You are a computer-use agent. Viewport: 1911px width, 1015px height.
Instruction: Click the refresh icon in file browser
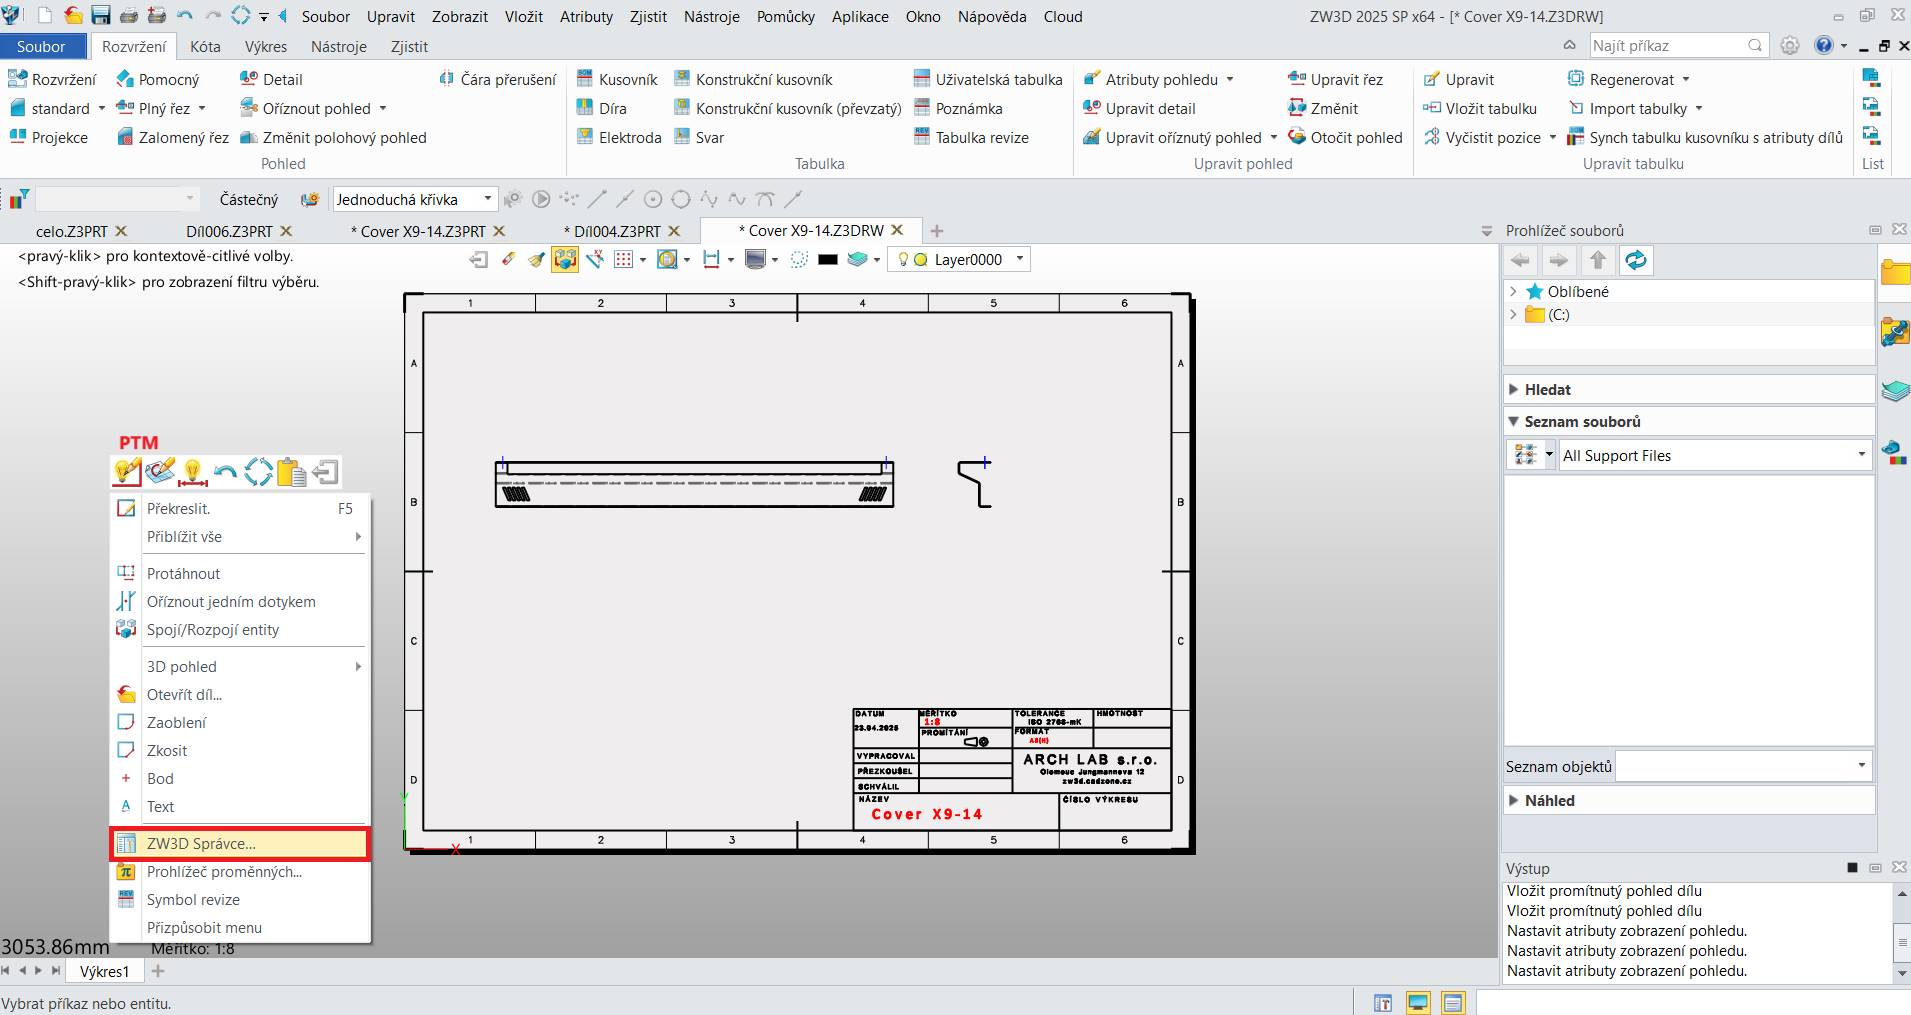coord(1636,260)
